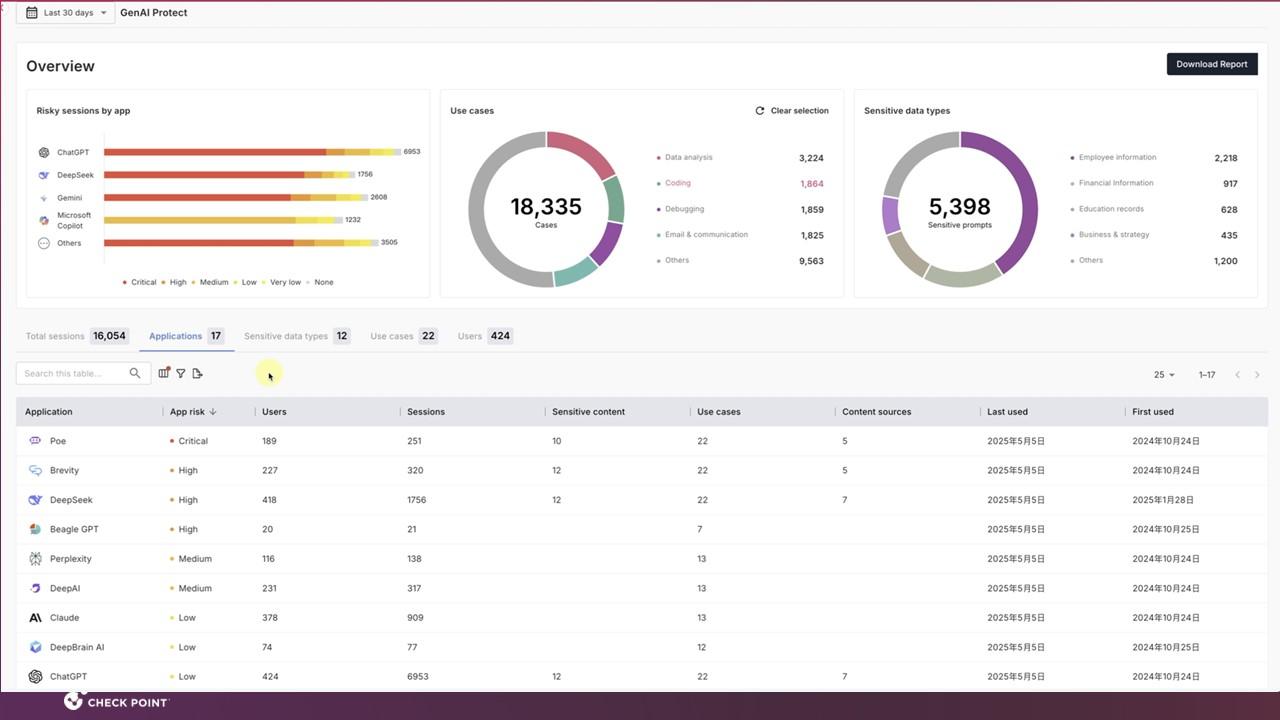The height and width of the screenshot is (720, 1280).
Task: Click the Claude app icon
Action: (x=35, y=618)
